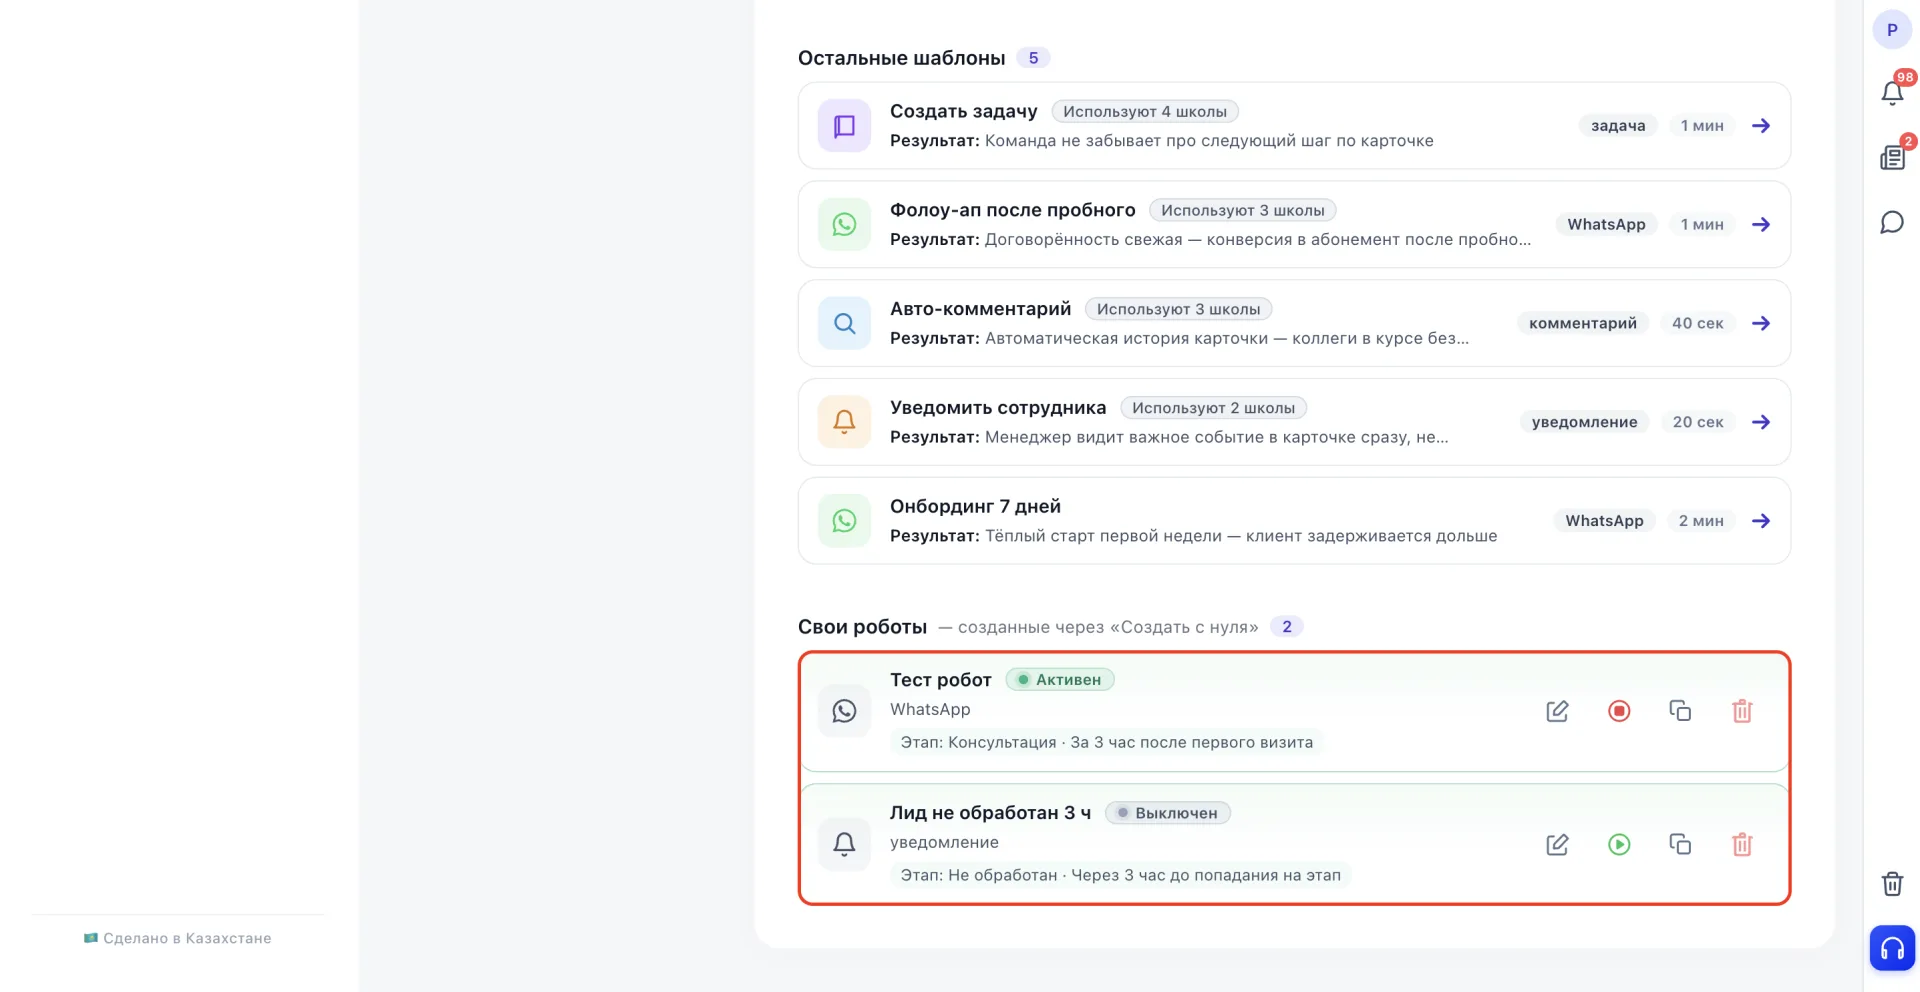Click 'Используют 3 школы' badge on Авто-комментарий row
This screenshot has width=1920, height=992.
click(1179, 310)
